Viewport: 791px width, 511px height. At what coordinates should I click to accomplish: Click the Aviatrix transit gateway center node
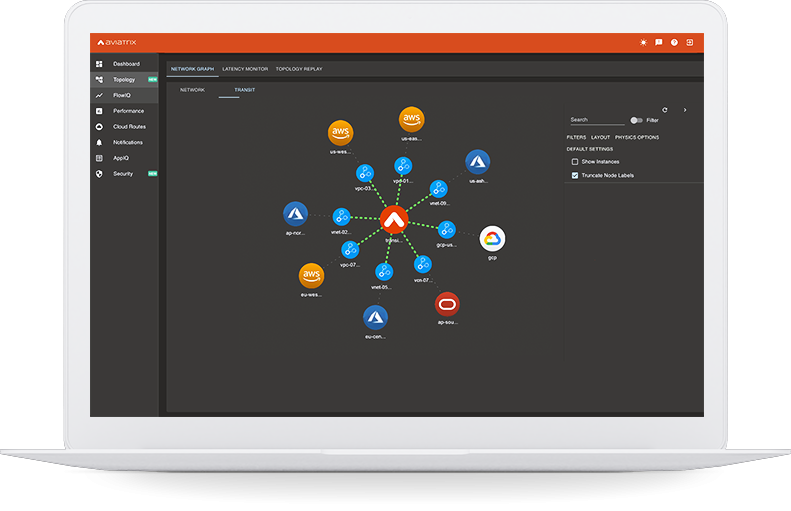394,219
